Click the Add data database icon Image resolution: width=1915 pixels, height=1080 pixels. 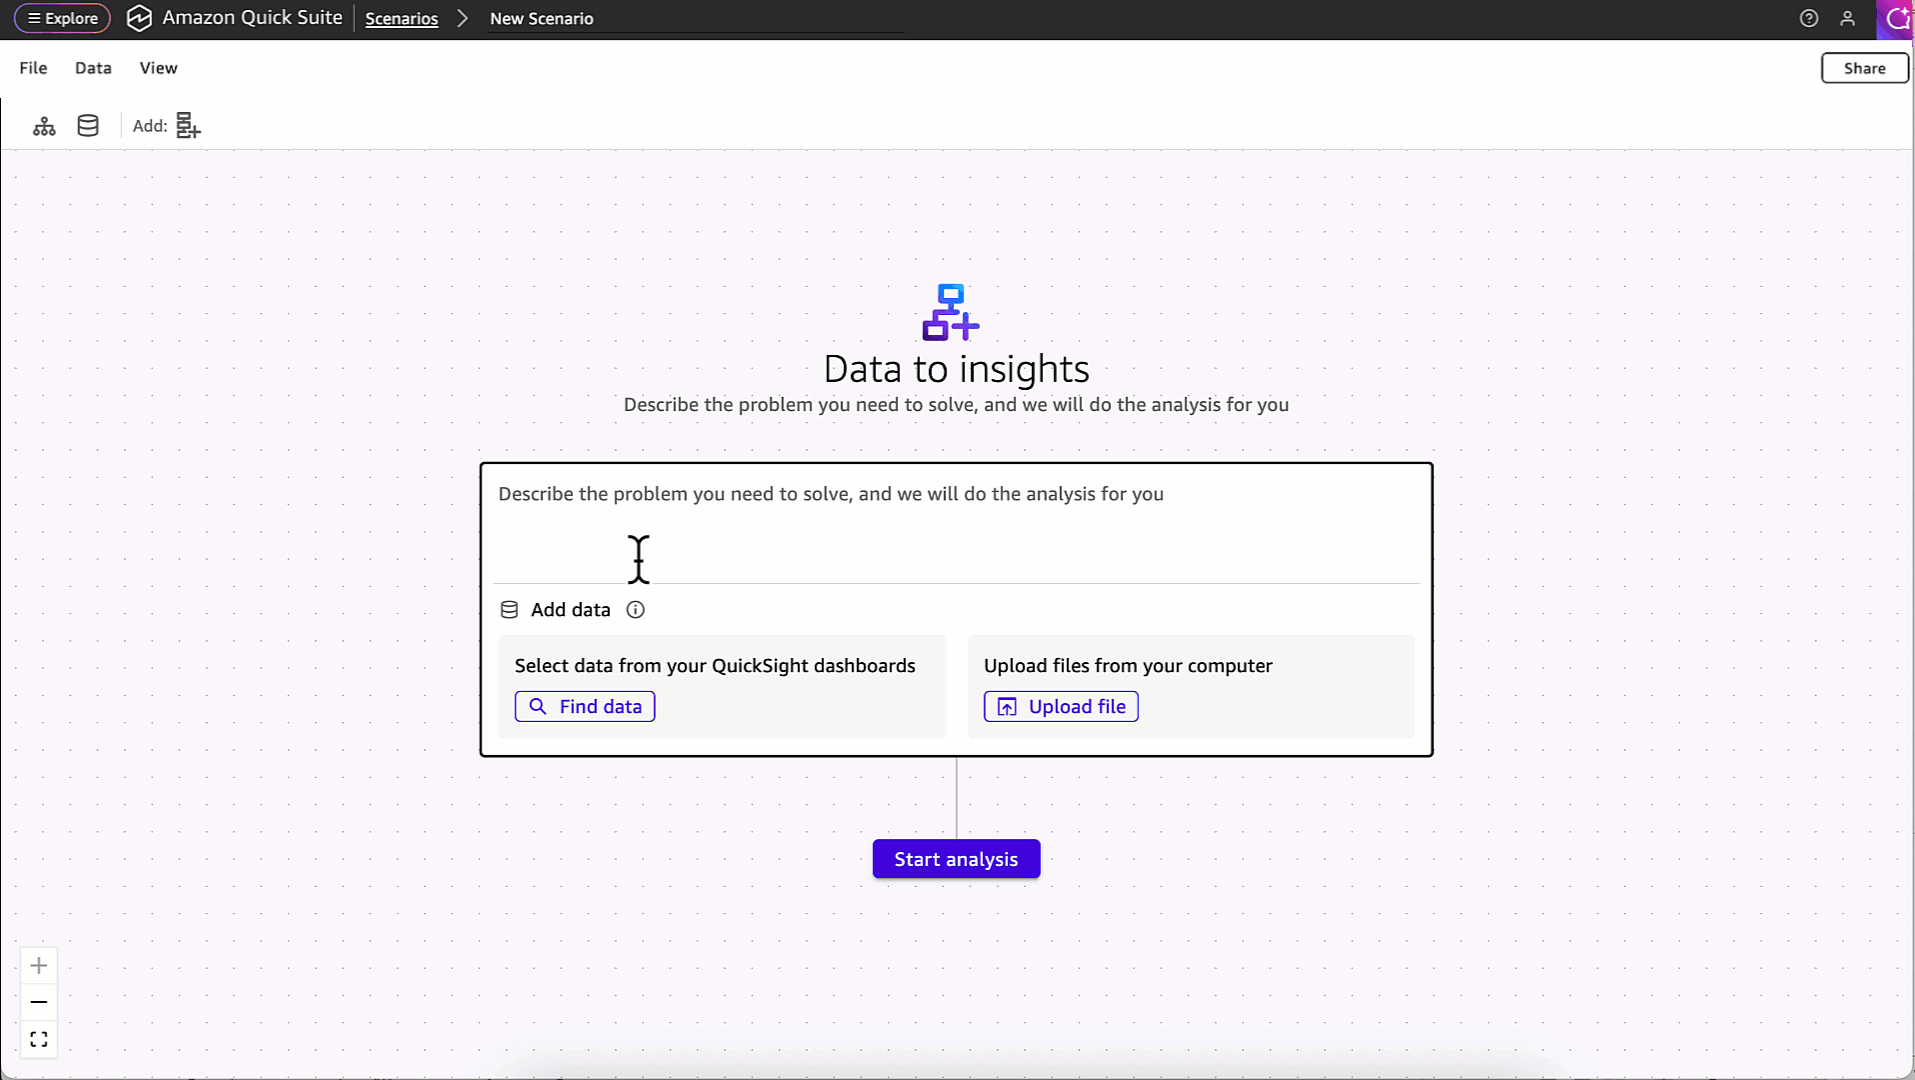coord(509,609)
